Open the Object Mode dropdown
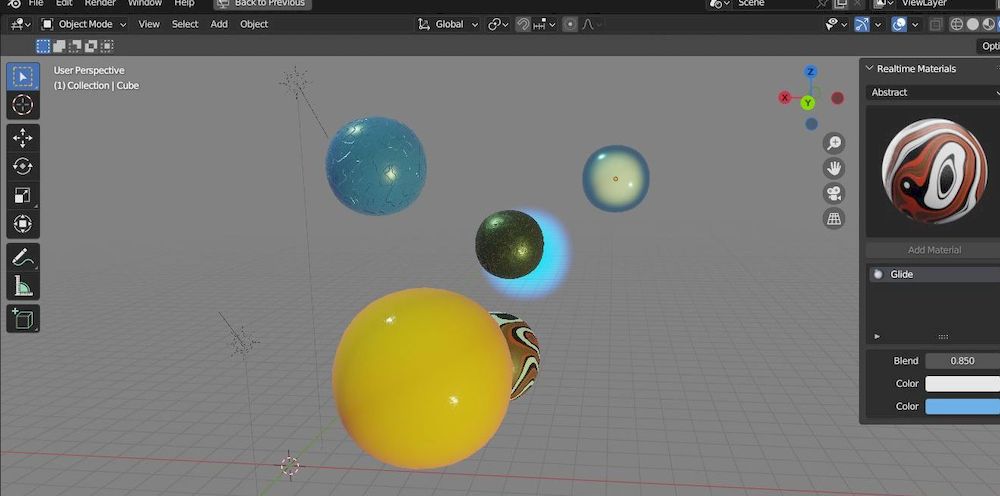The image size is (1000, 496). 84,24
